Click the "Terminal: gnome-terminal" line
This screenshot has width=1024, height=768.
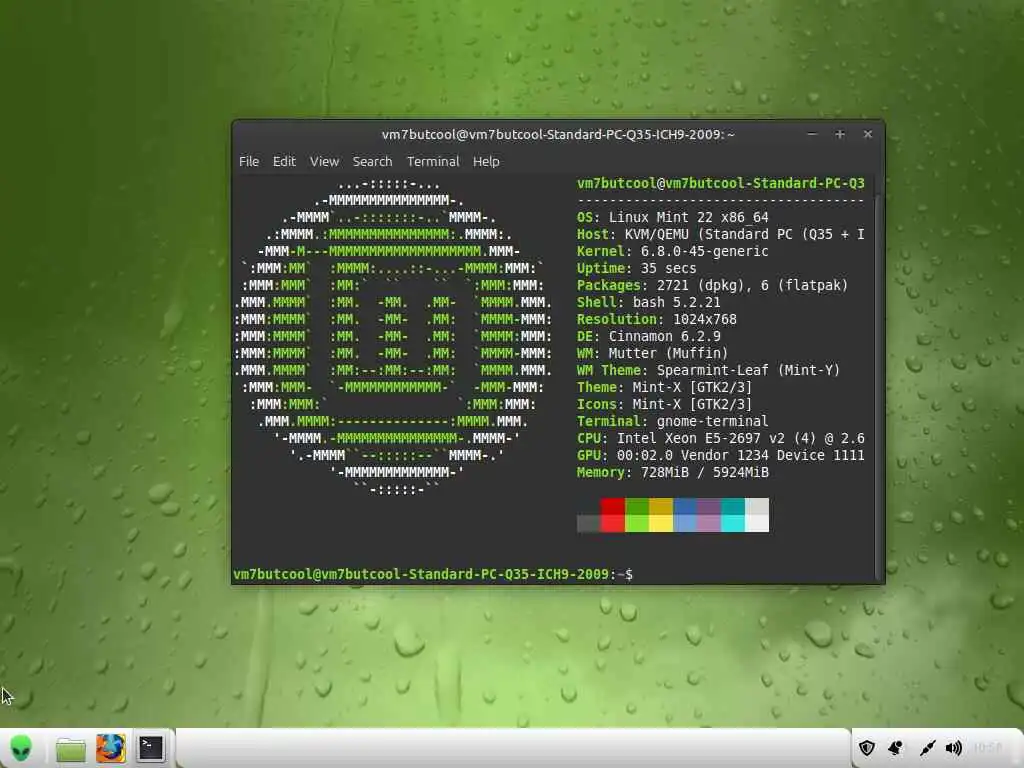point(673,421)
